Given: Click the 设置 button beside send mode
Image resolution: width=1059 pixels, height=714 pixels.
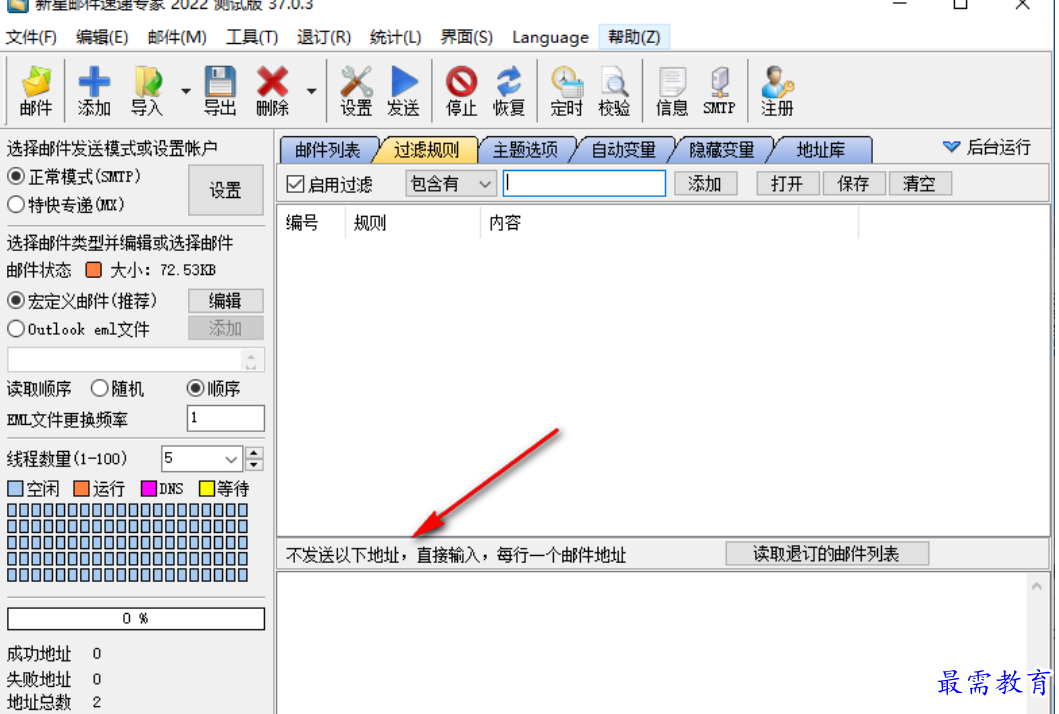Looking at the screenshot, I should 226,190.
